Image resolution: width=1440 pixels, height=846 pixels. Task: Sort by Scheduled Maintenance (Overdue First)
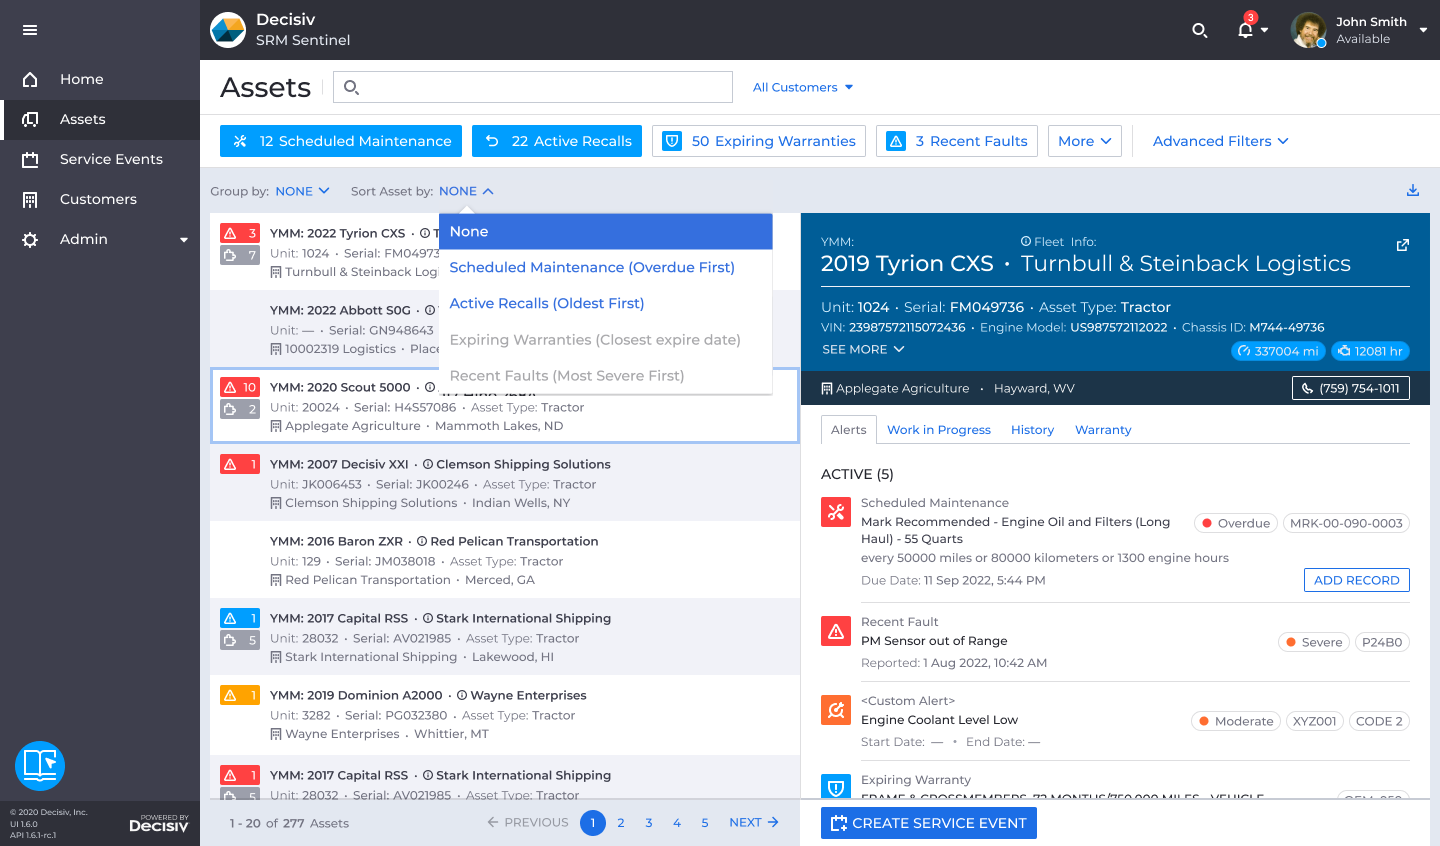[x=606, y=267]
